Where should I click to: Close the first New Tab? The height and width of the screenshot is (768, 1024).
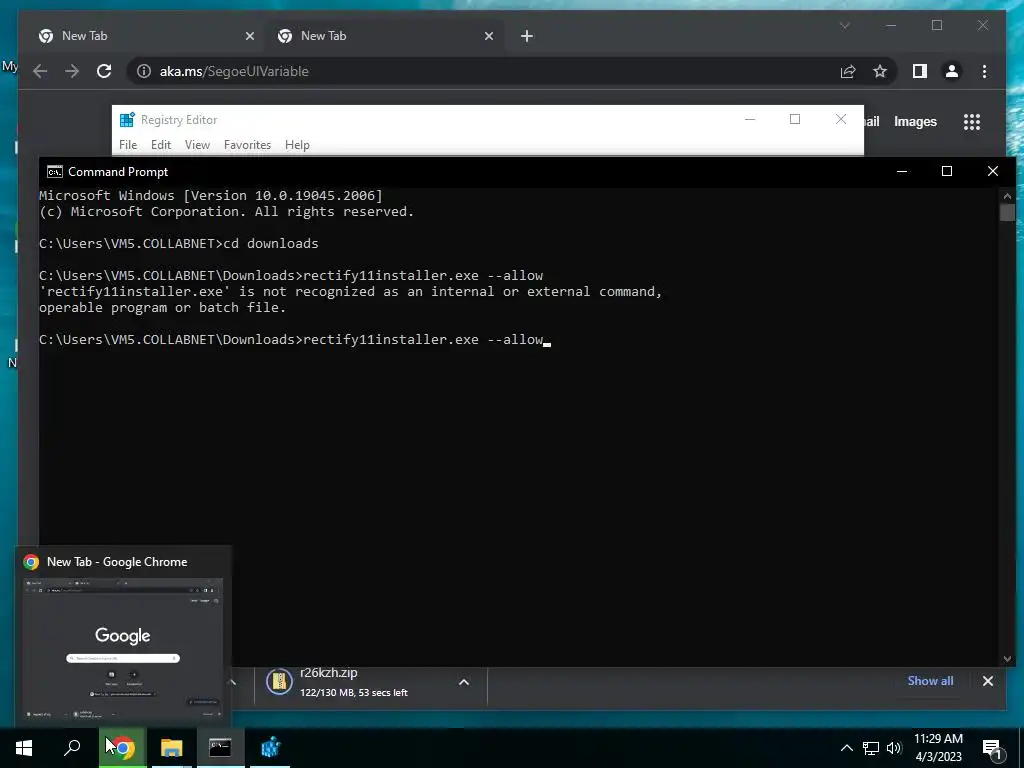(249, 36)
